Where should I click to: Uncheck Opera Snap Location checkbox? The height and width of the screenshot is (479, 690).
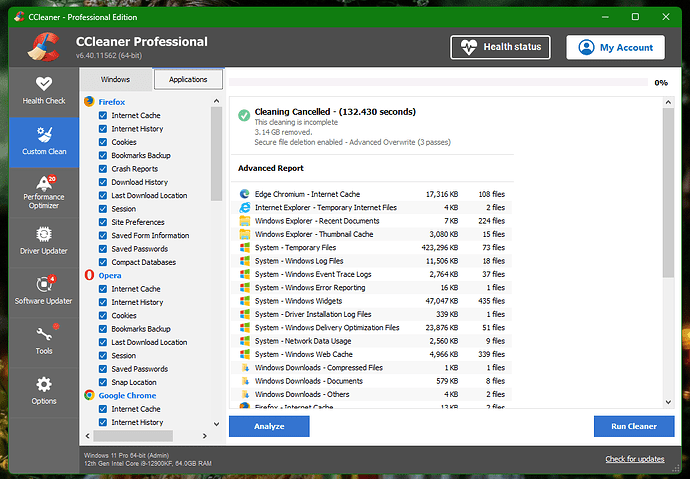pos(103,382)
